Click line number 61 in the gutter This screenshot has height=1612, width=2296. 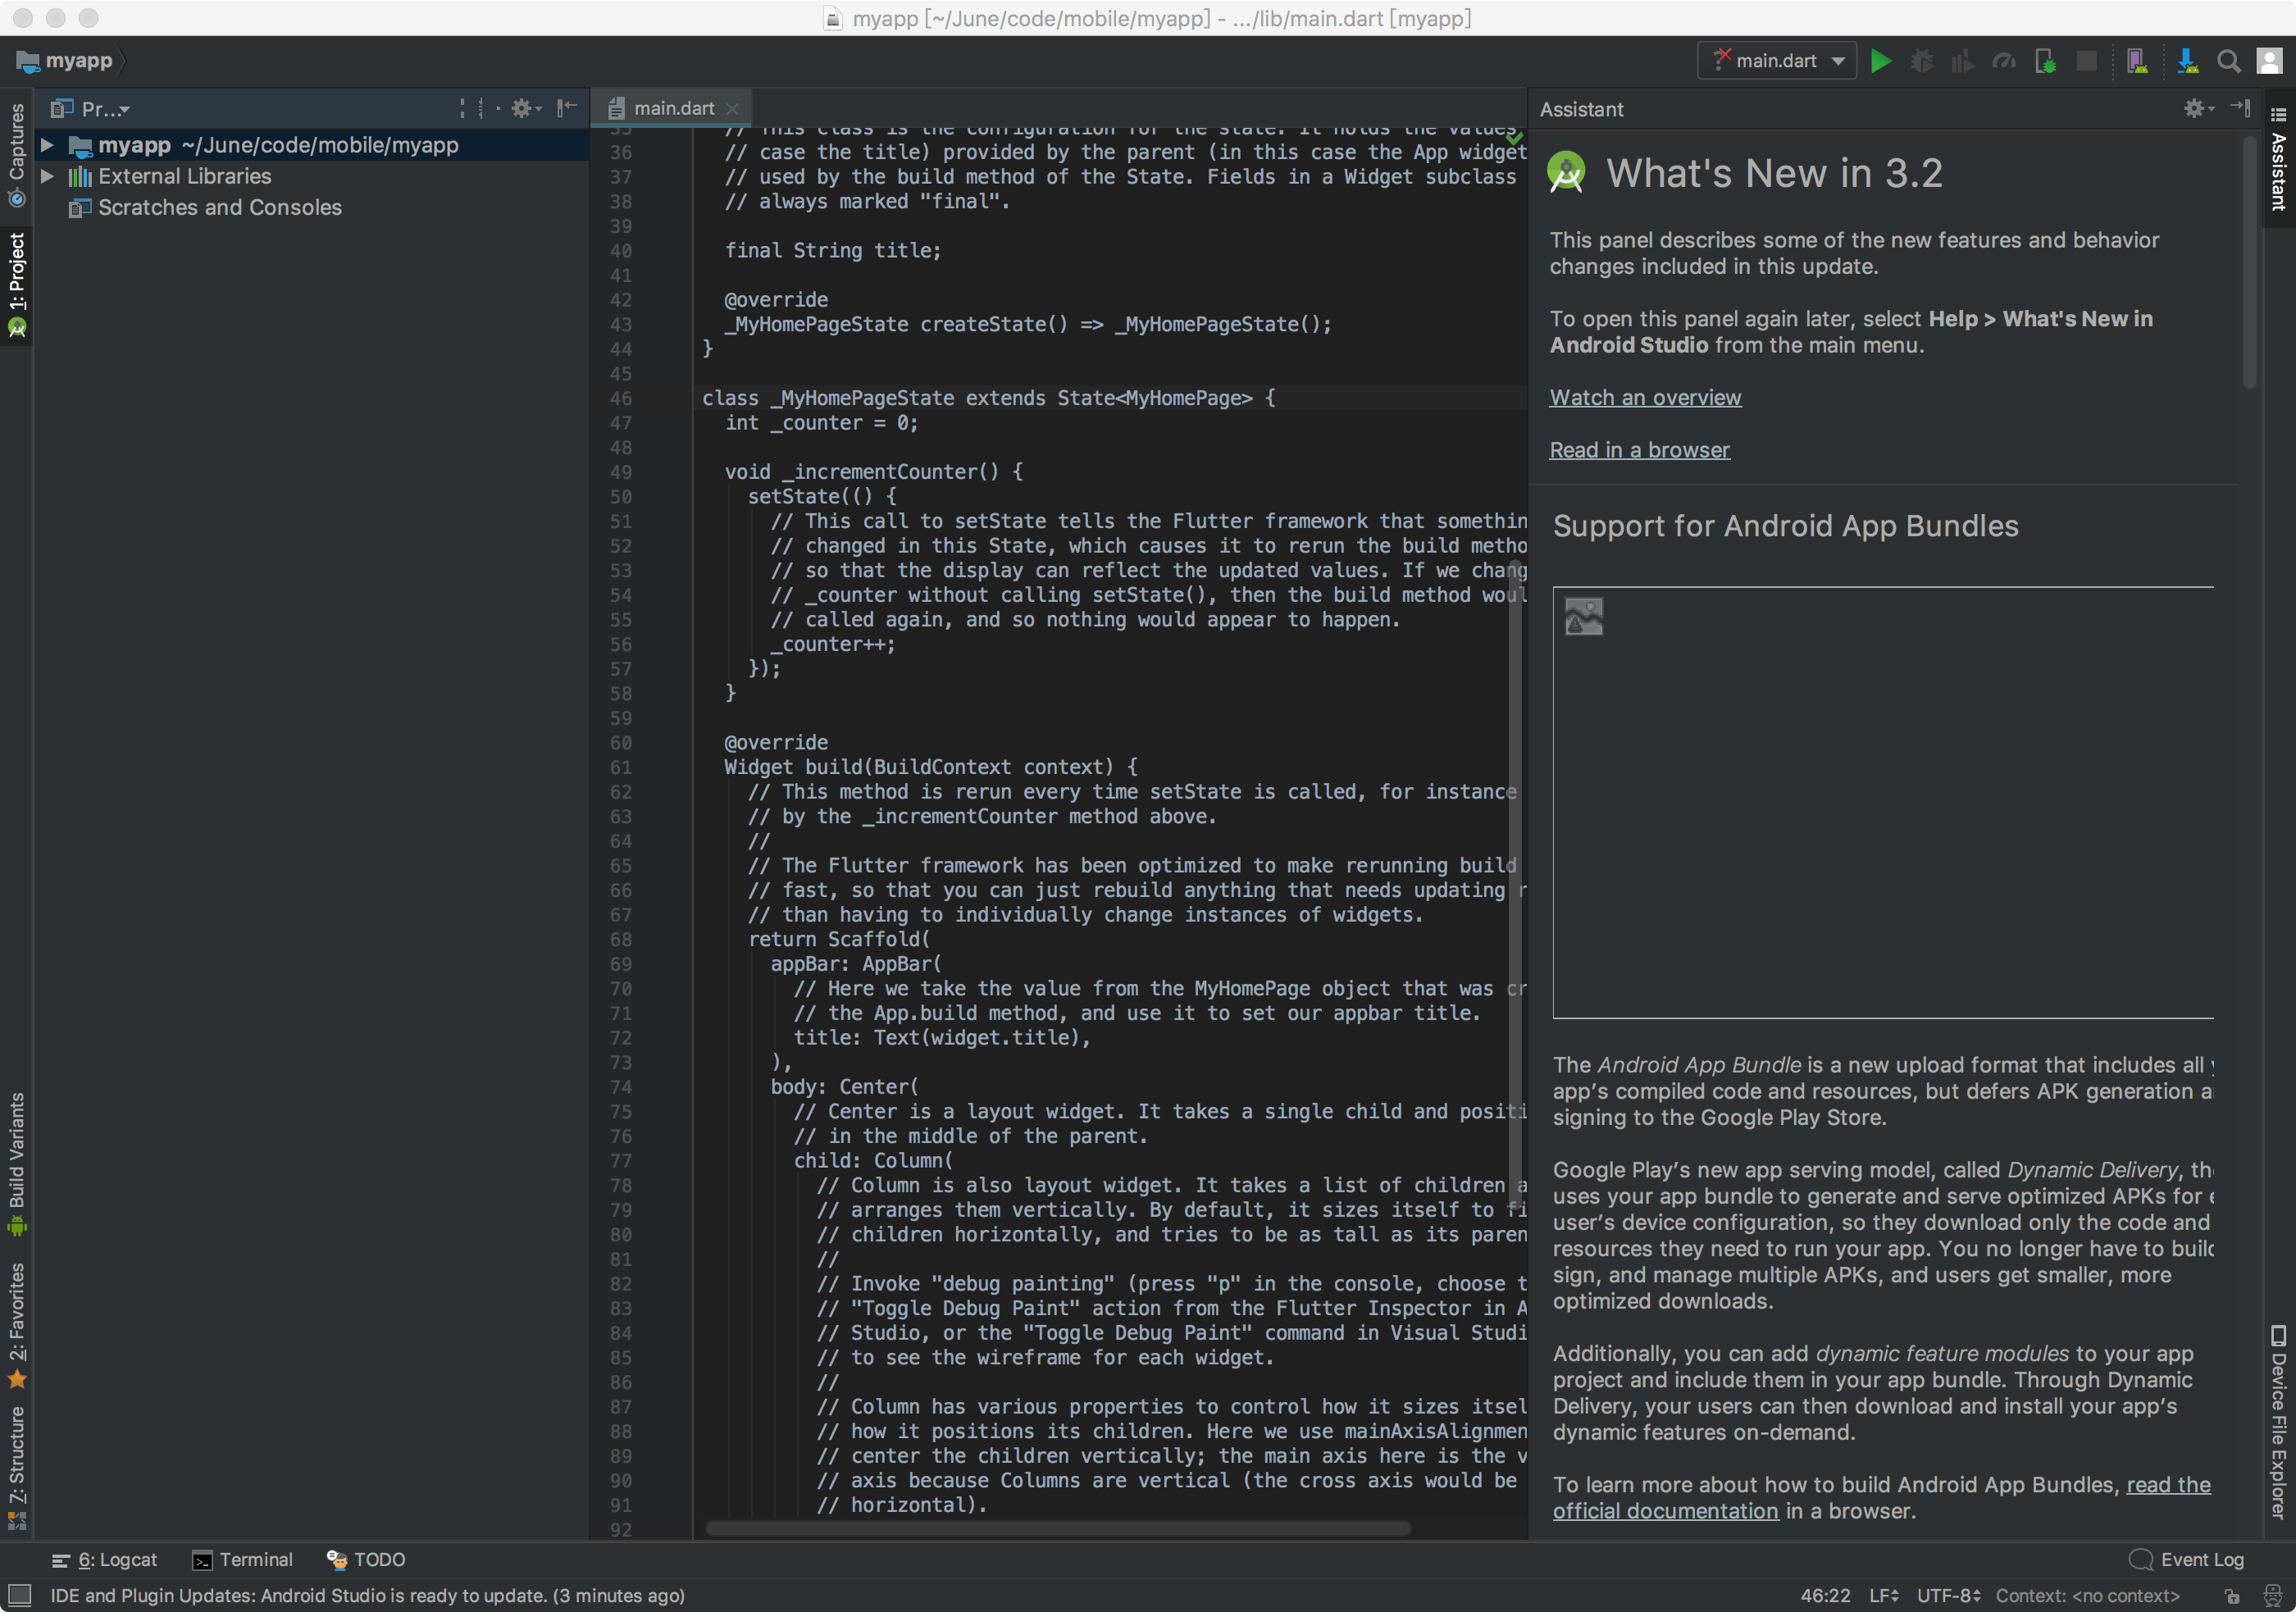621,767
